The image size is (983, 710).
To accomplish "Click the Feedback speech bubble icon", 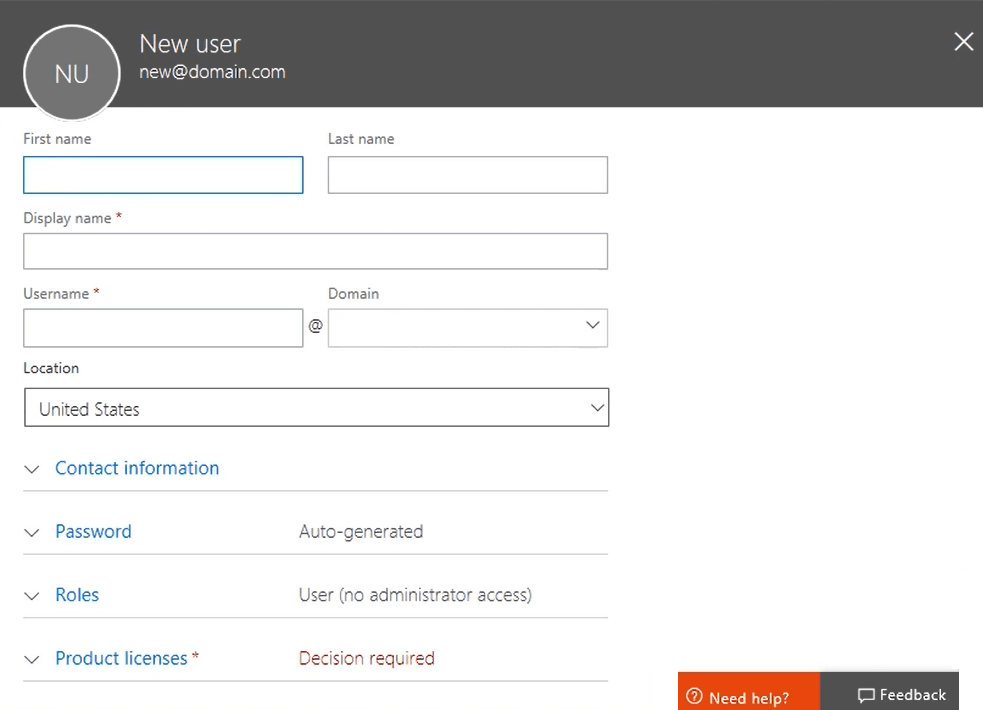I will click(x=866, y=696).
